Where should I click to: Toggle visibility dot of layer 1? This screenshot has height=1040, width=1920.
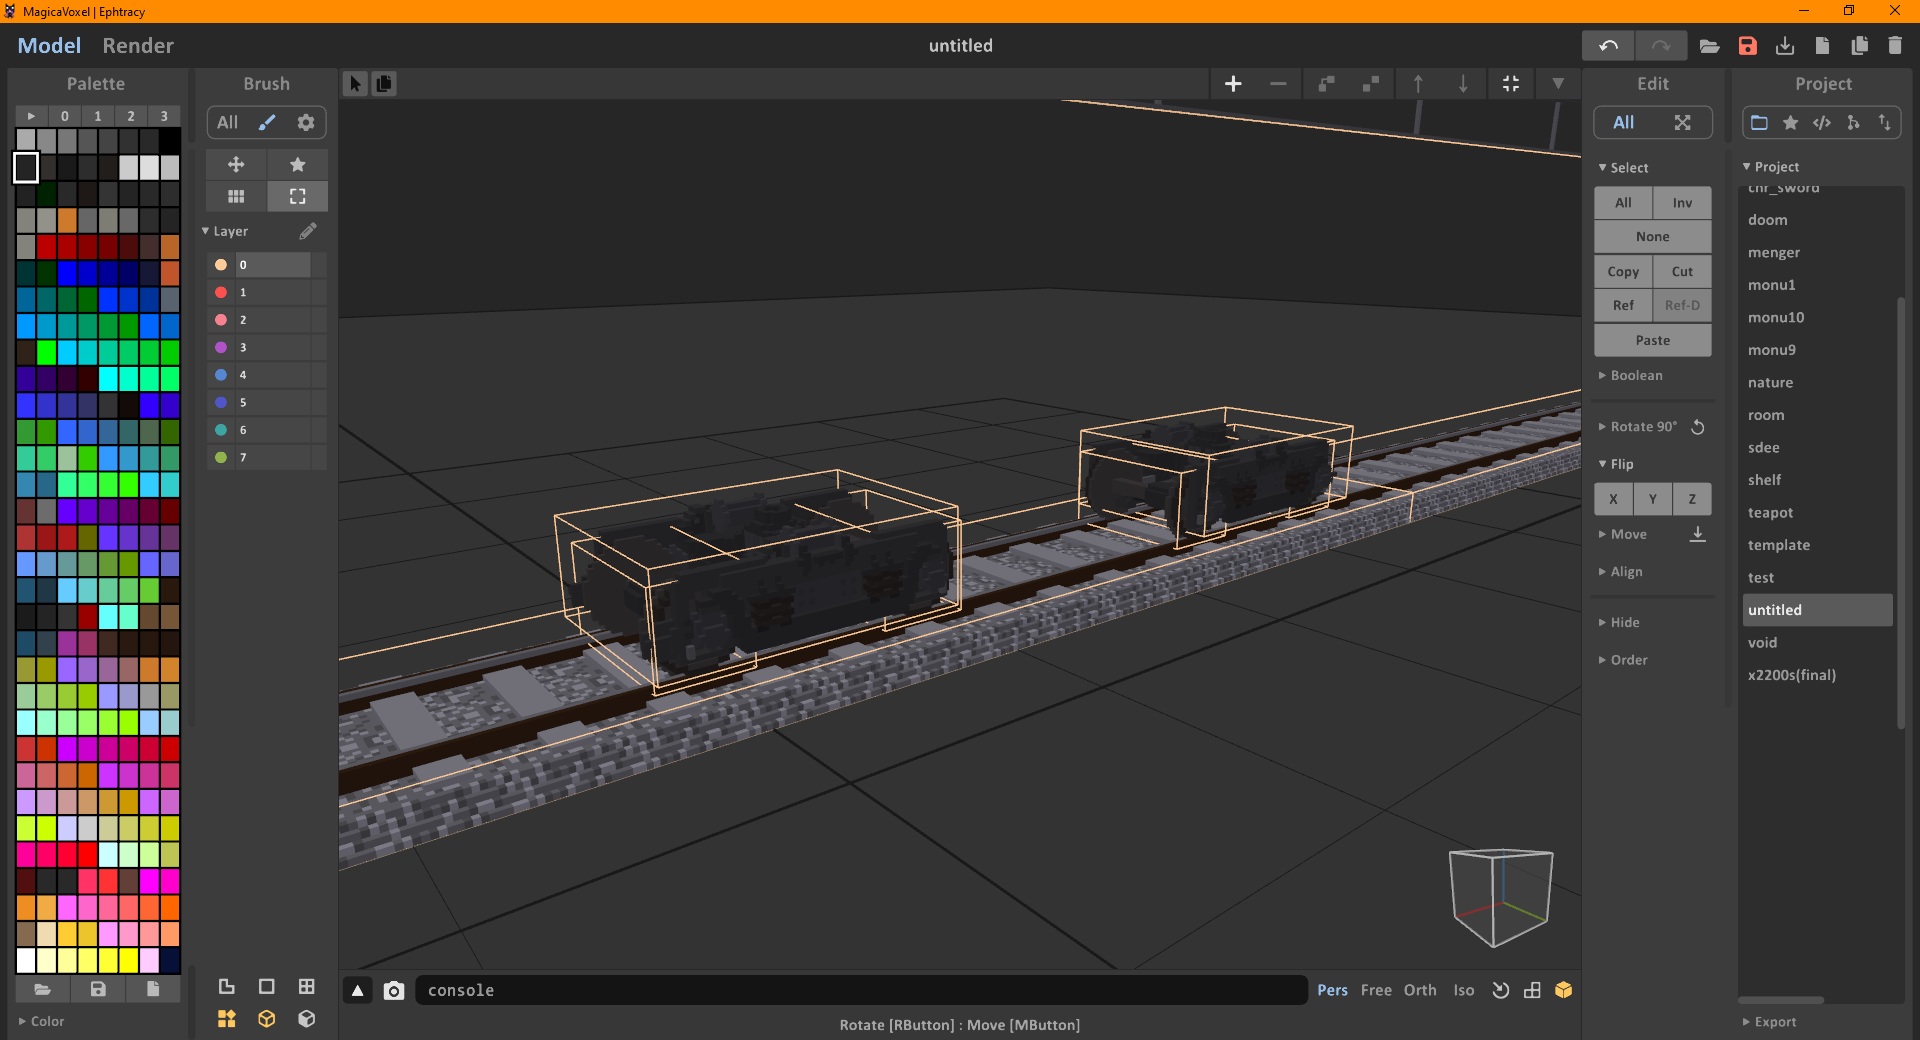point(221,292)
